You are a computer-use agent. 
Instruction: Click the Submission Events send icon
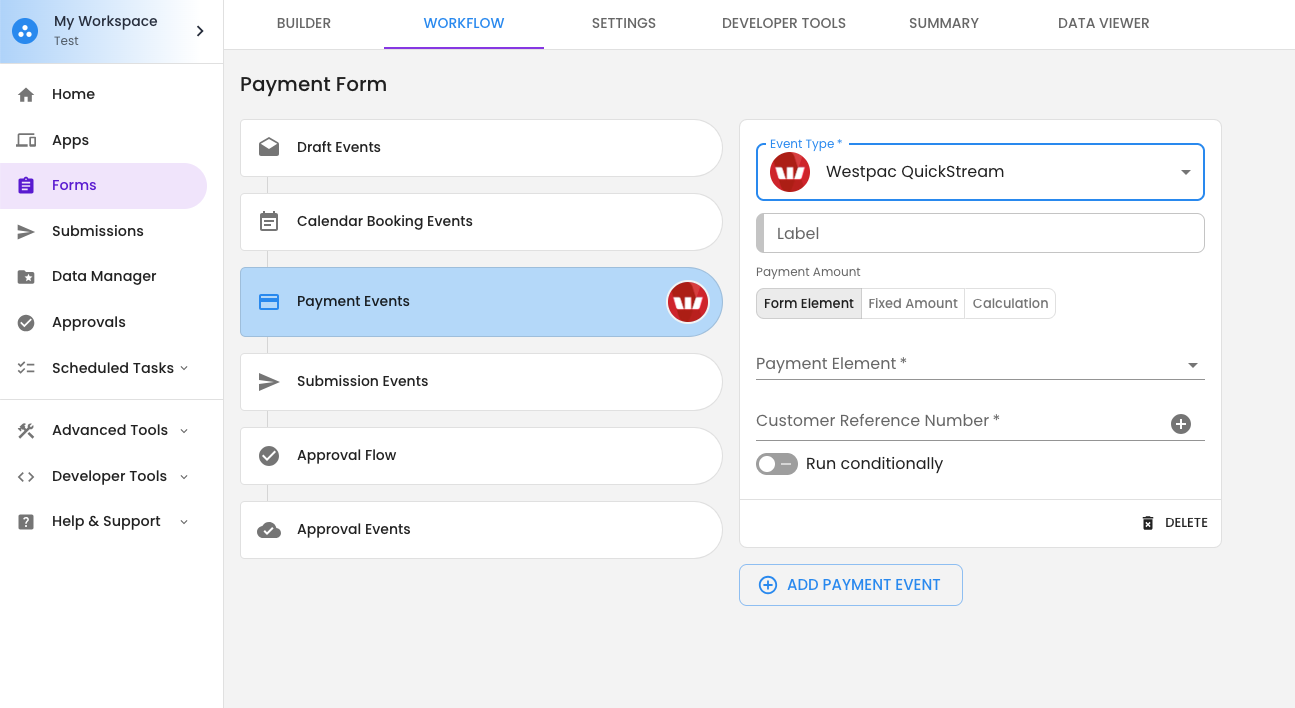(269, 381)
